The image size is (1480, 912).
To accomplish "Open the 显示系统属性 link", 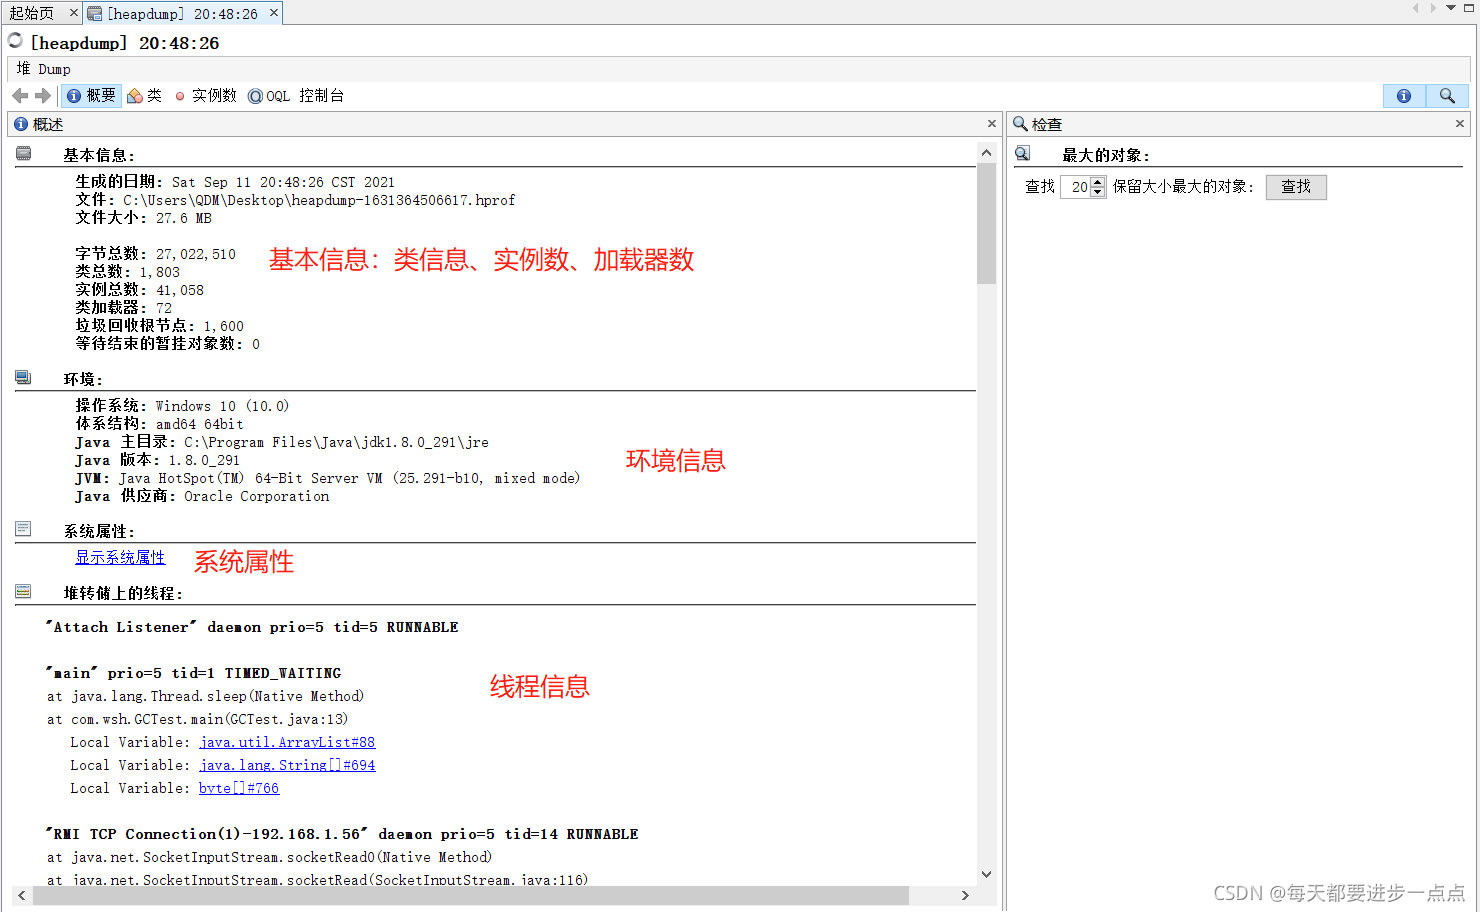I will [120, 557].
